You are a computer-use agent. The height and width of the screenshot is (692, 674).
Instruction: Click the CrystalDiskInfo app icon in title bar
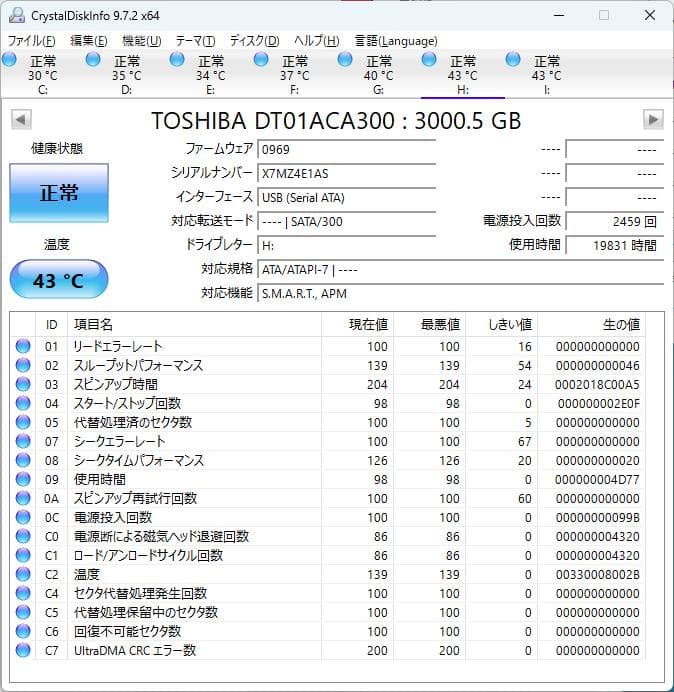click(17, 15)
